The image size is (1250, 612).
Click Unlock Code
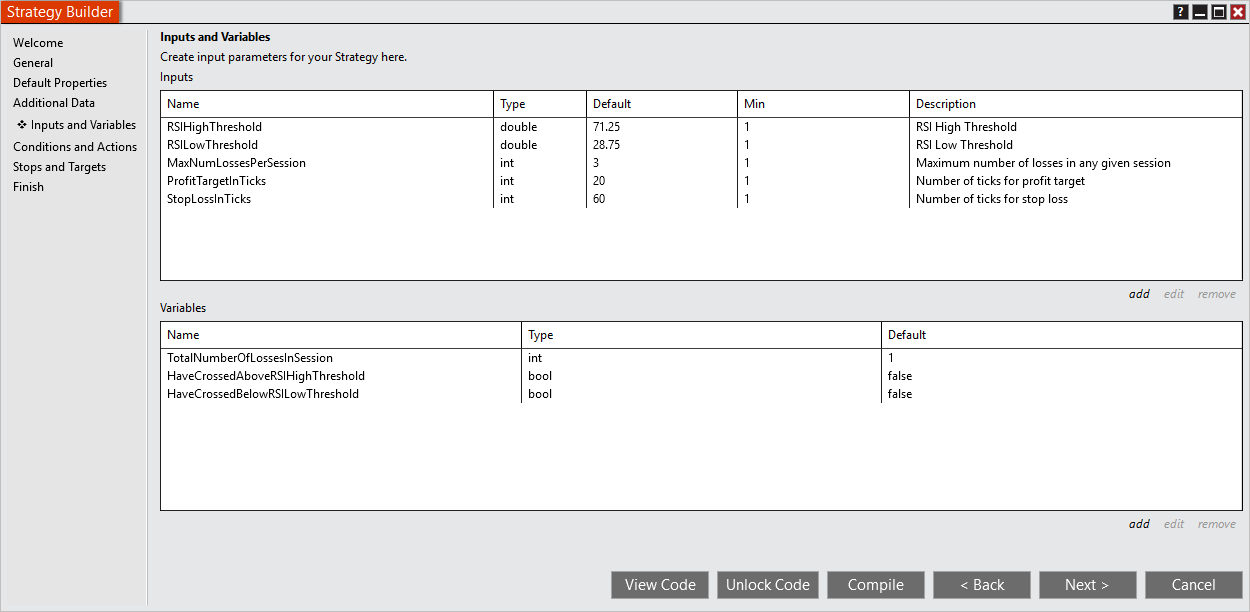tap(767, 585)
